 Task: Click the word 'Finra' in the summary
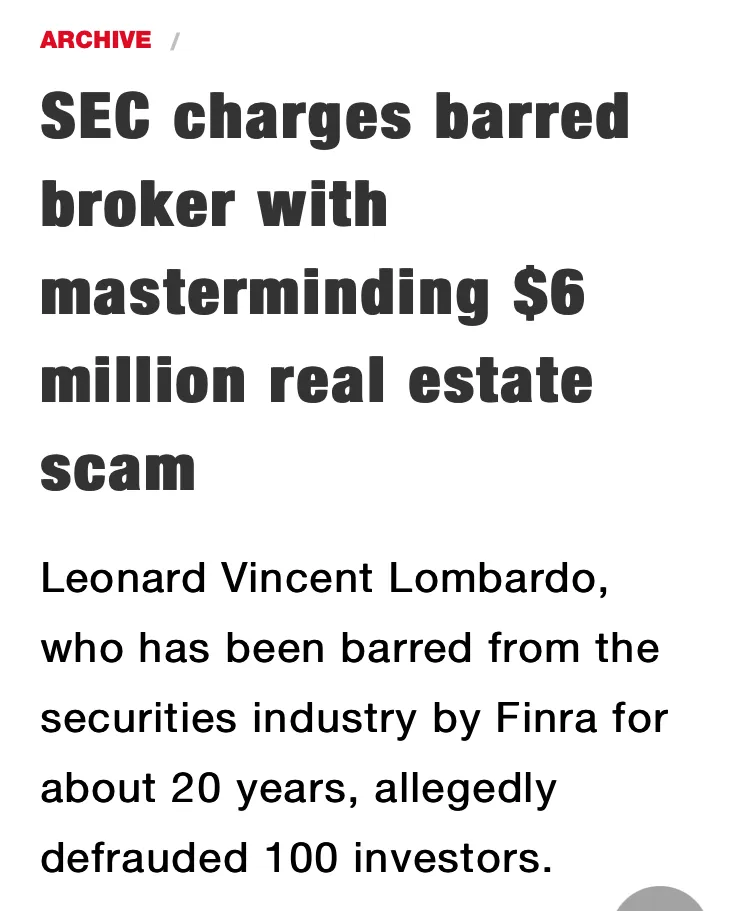coord(546,718)
